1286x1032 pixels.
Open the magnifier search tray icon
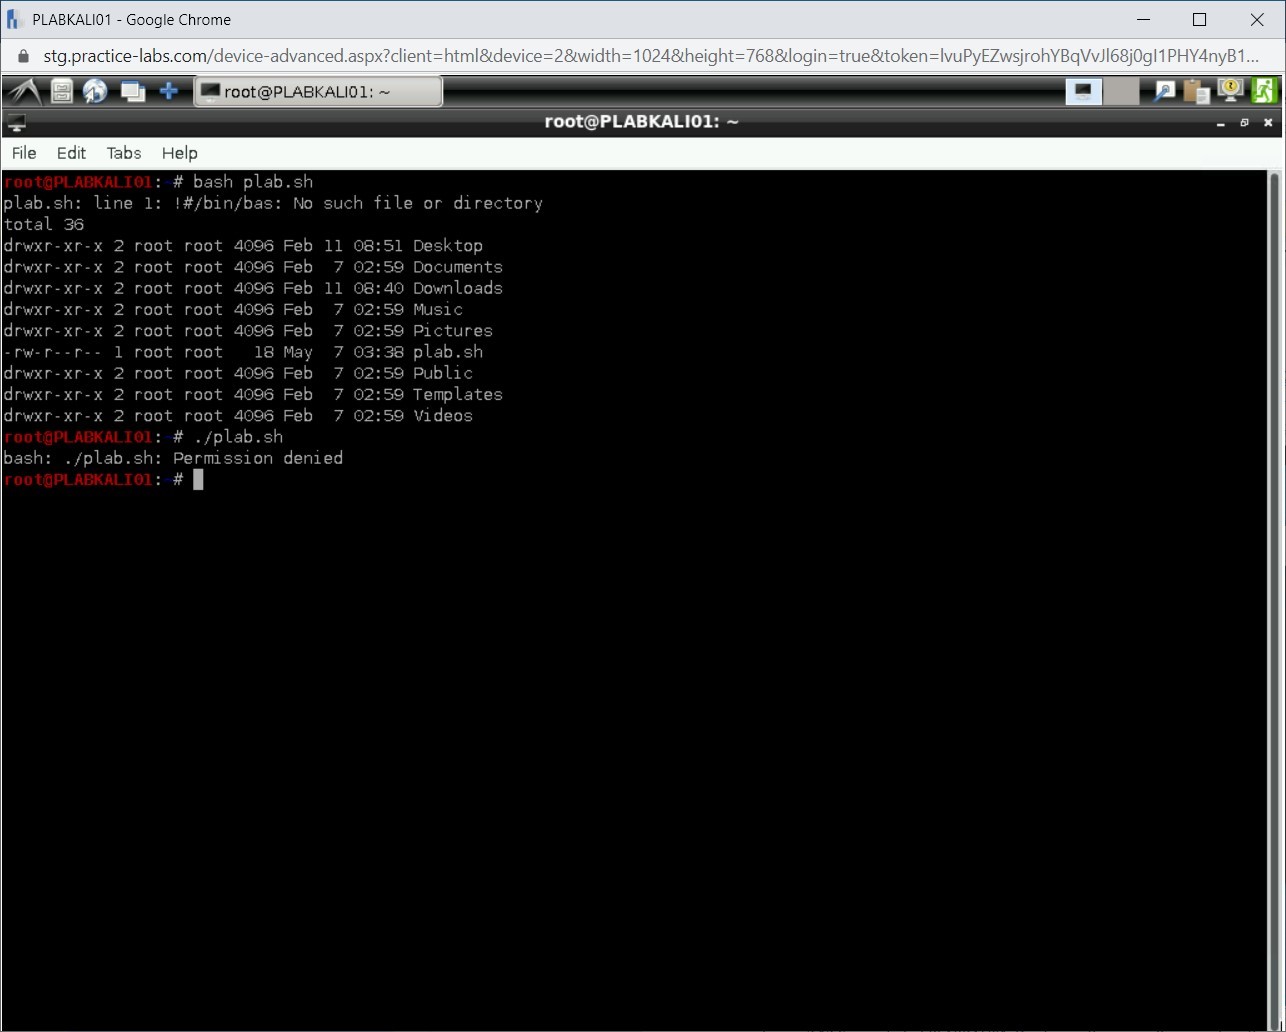click(x=1164, y=92)
